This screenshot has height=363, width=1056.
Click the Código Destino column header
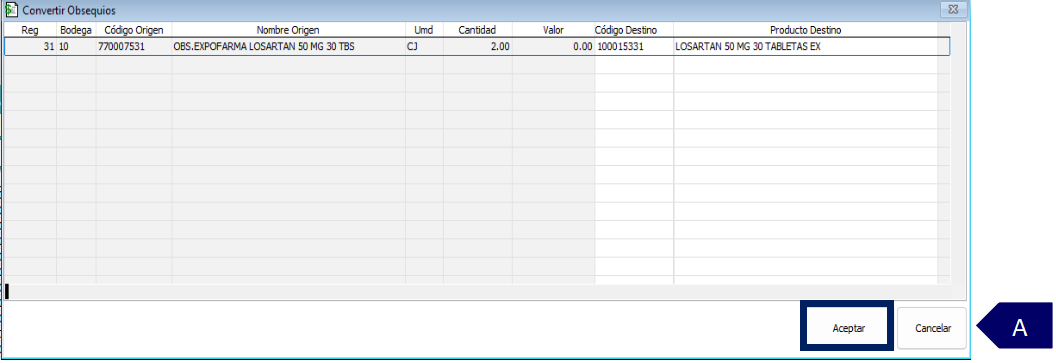634,30
